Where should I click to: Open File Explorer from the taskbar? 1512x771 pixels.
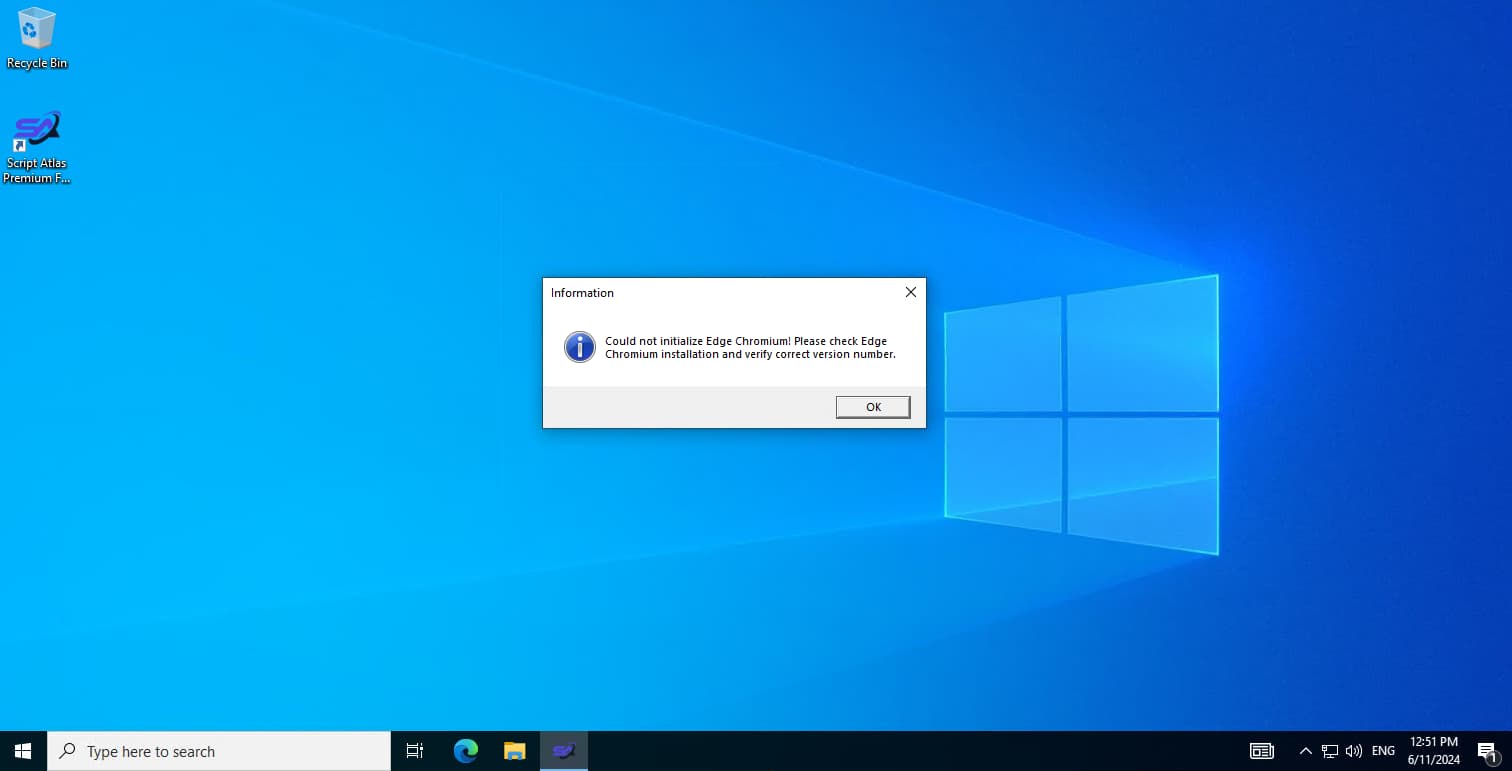click(x=514, y=751)
